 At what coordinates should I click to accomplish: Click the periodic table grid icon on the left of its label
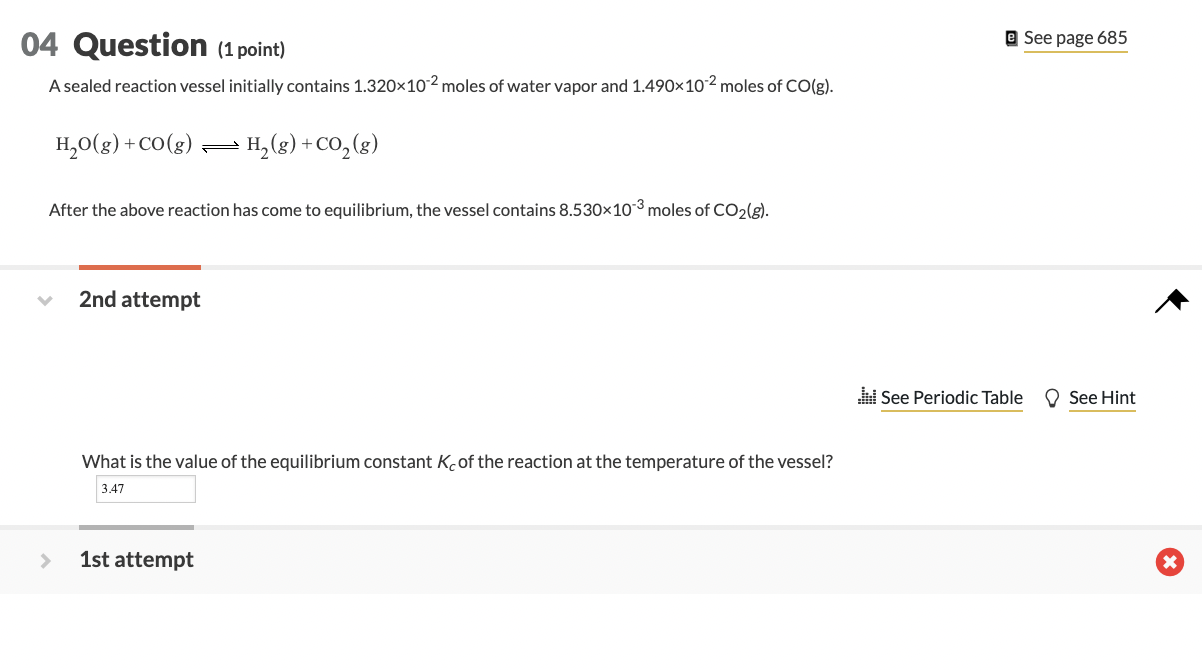[869, 397]
